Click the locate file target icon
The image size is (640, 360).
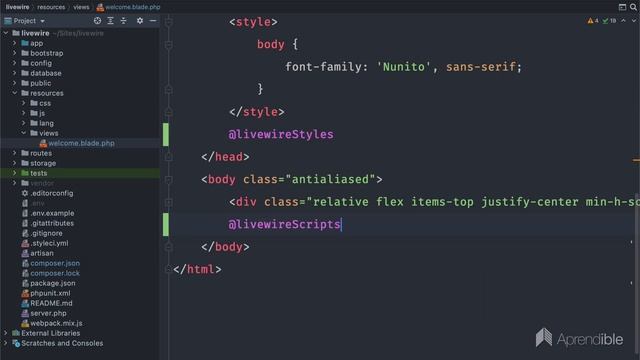coord(97,20)
